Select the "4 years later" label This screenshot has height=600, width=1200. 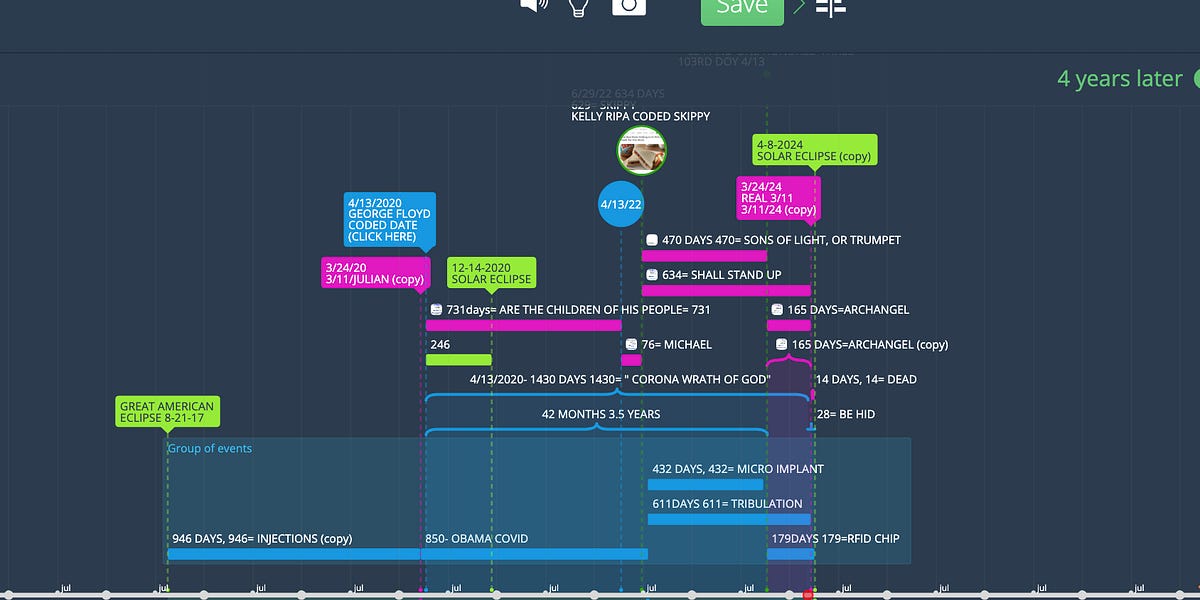coord(1120,78)
